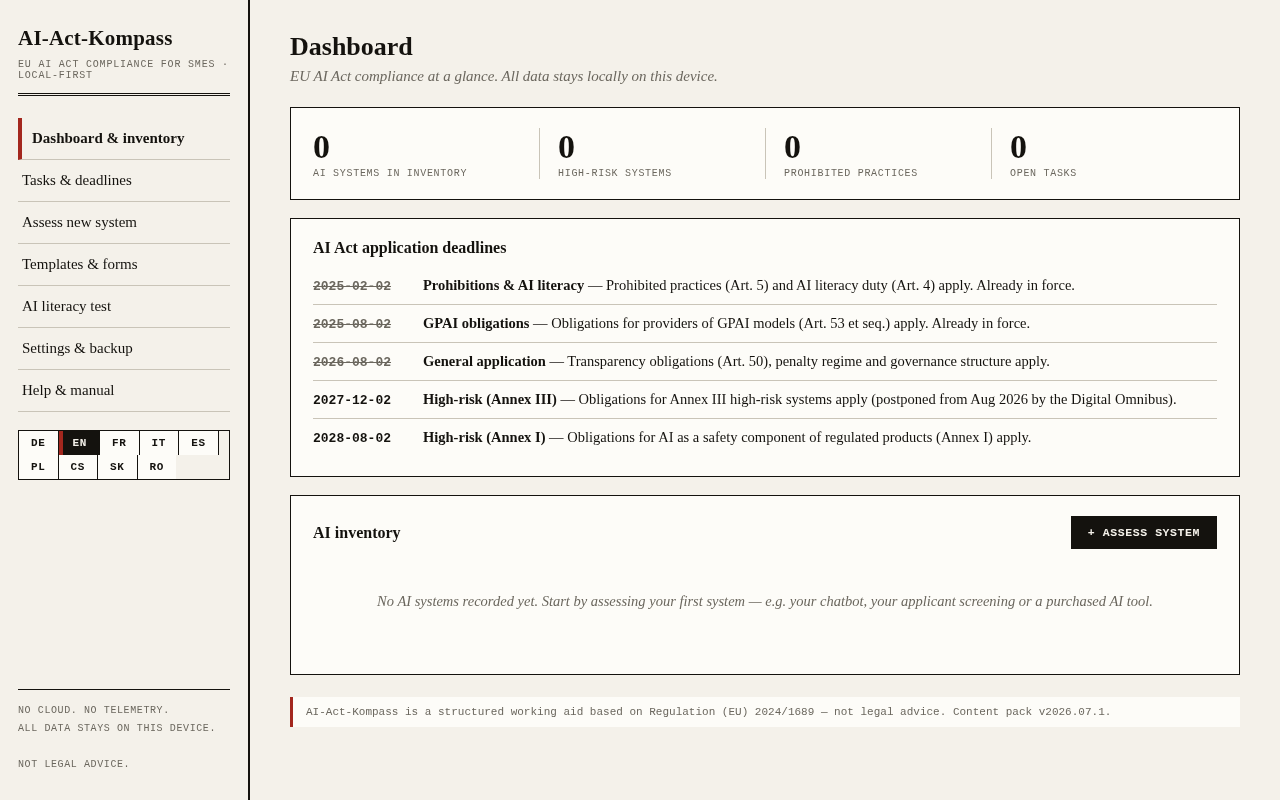This screenshot has width=1280, height=800.
Task: Click the No AI systems recorded message
Action: [765, 601]
